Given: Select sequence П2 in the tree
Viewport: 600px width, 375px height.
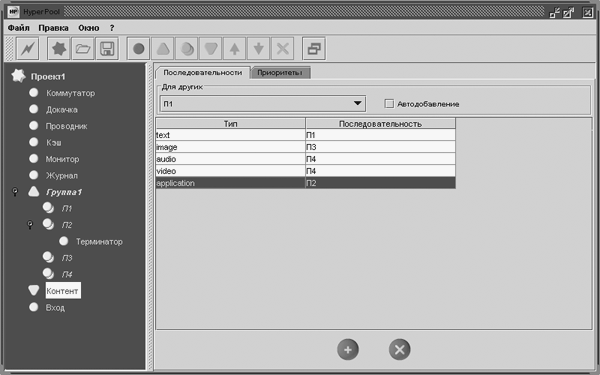Looking at the screenshot, I should 67,225.
